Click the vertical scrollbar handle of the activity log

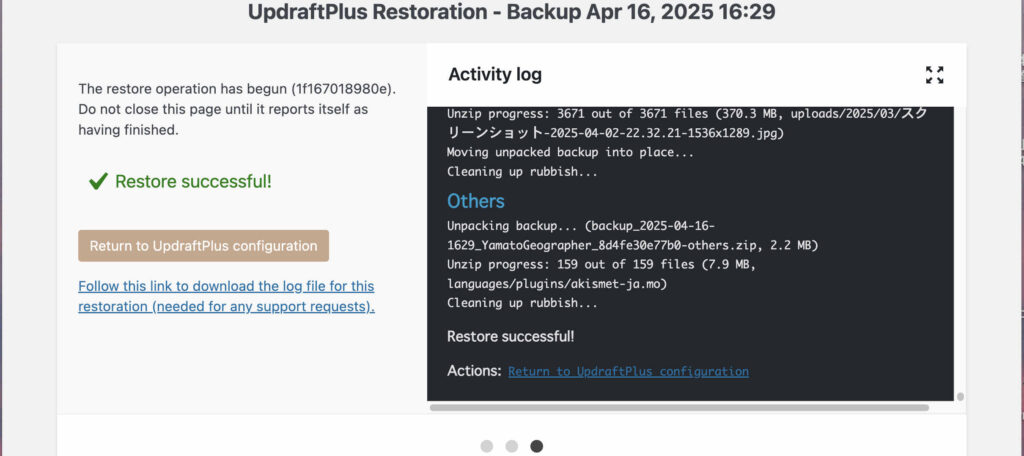click(960, 397)
